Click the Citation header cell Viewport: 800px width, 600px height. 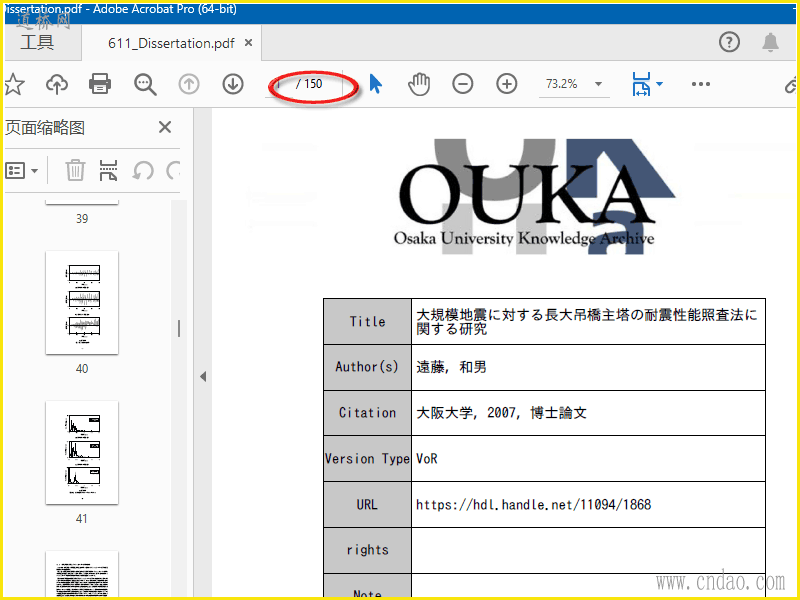click(x=367, y=413)
